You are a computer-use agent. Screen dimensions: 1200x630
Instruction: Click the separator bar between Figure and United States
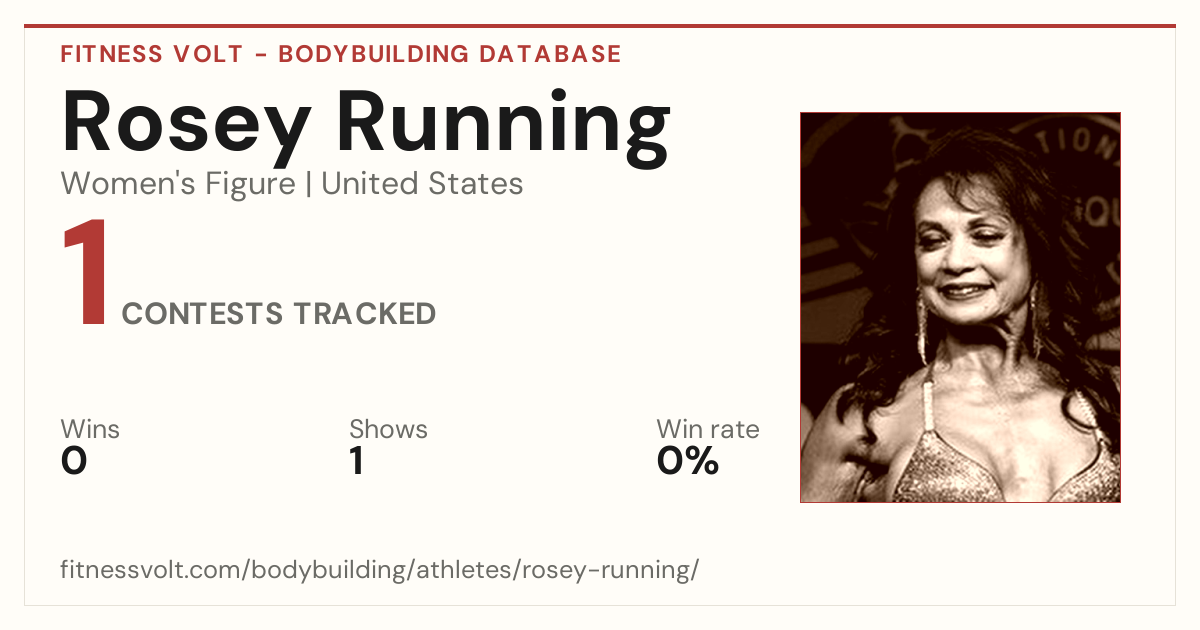tap(309, 184)
